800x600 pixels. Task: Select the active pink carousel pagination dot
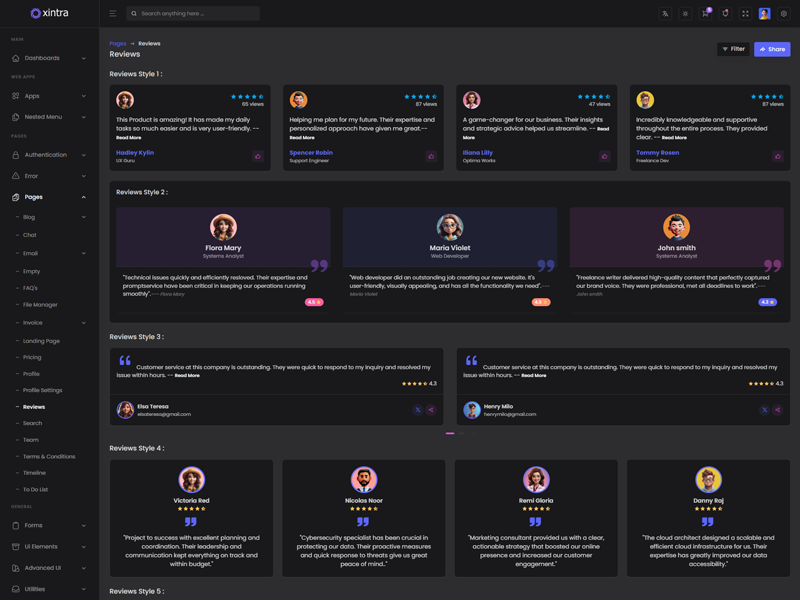click(450, 433)
